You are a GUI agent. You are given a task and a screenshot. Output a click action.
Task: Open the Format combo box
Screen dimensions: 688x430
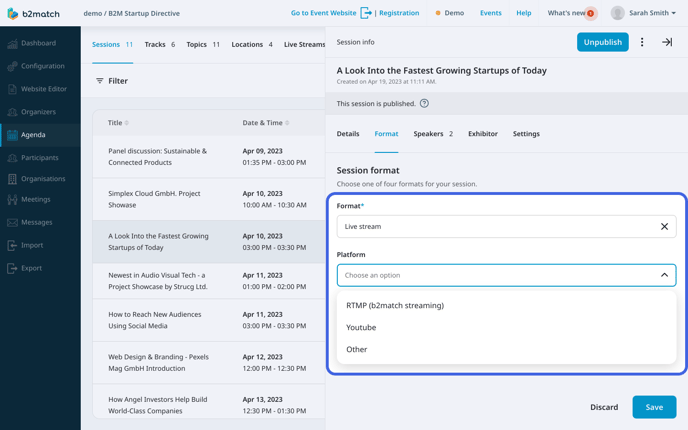(x=506, y=226)
